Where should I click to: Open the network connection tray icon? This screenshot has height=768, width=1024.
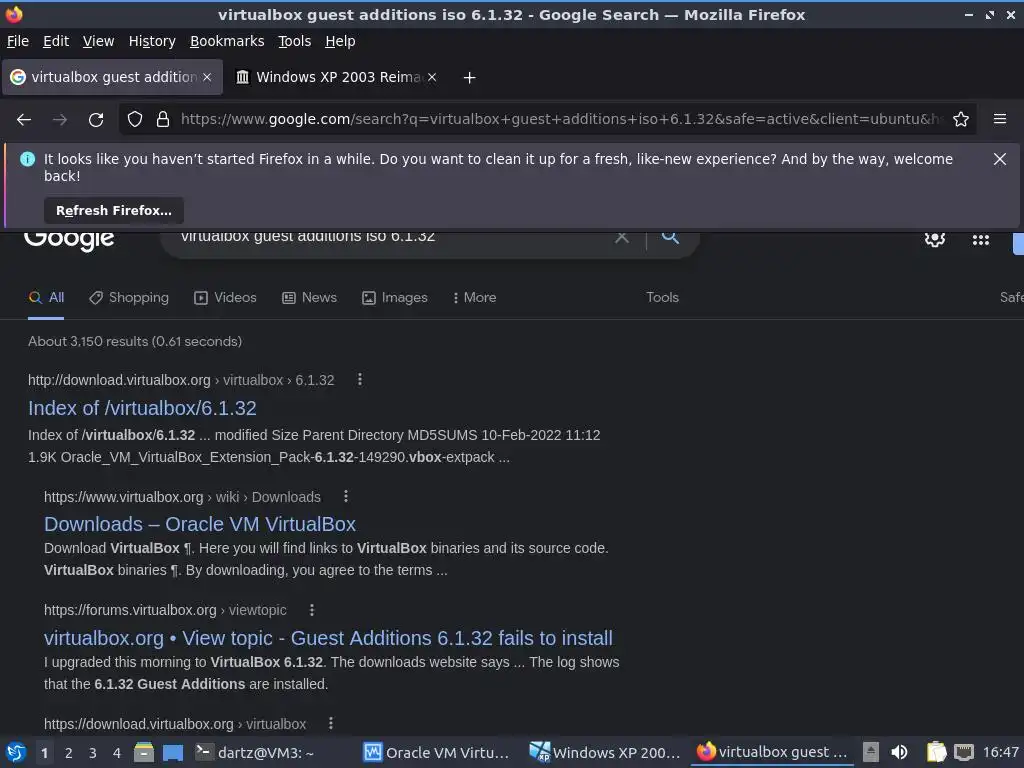point(964,752)
